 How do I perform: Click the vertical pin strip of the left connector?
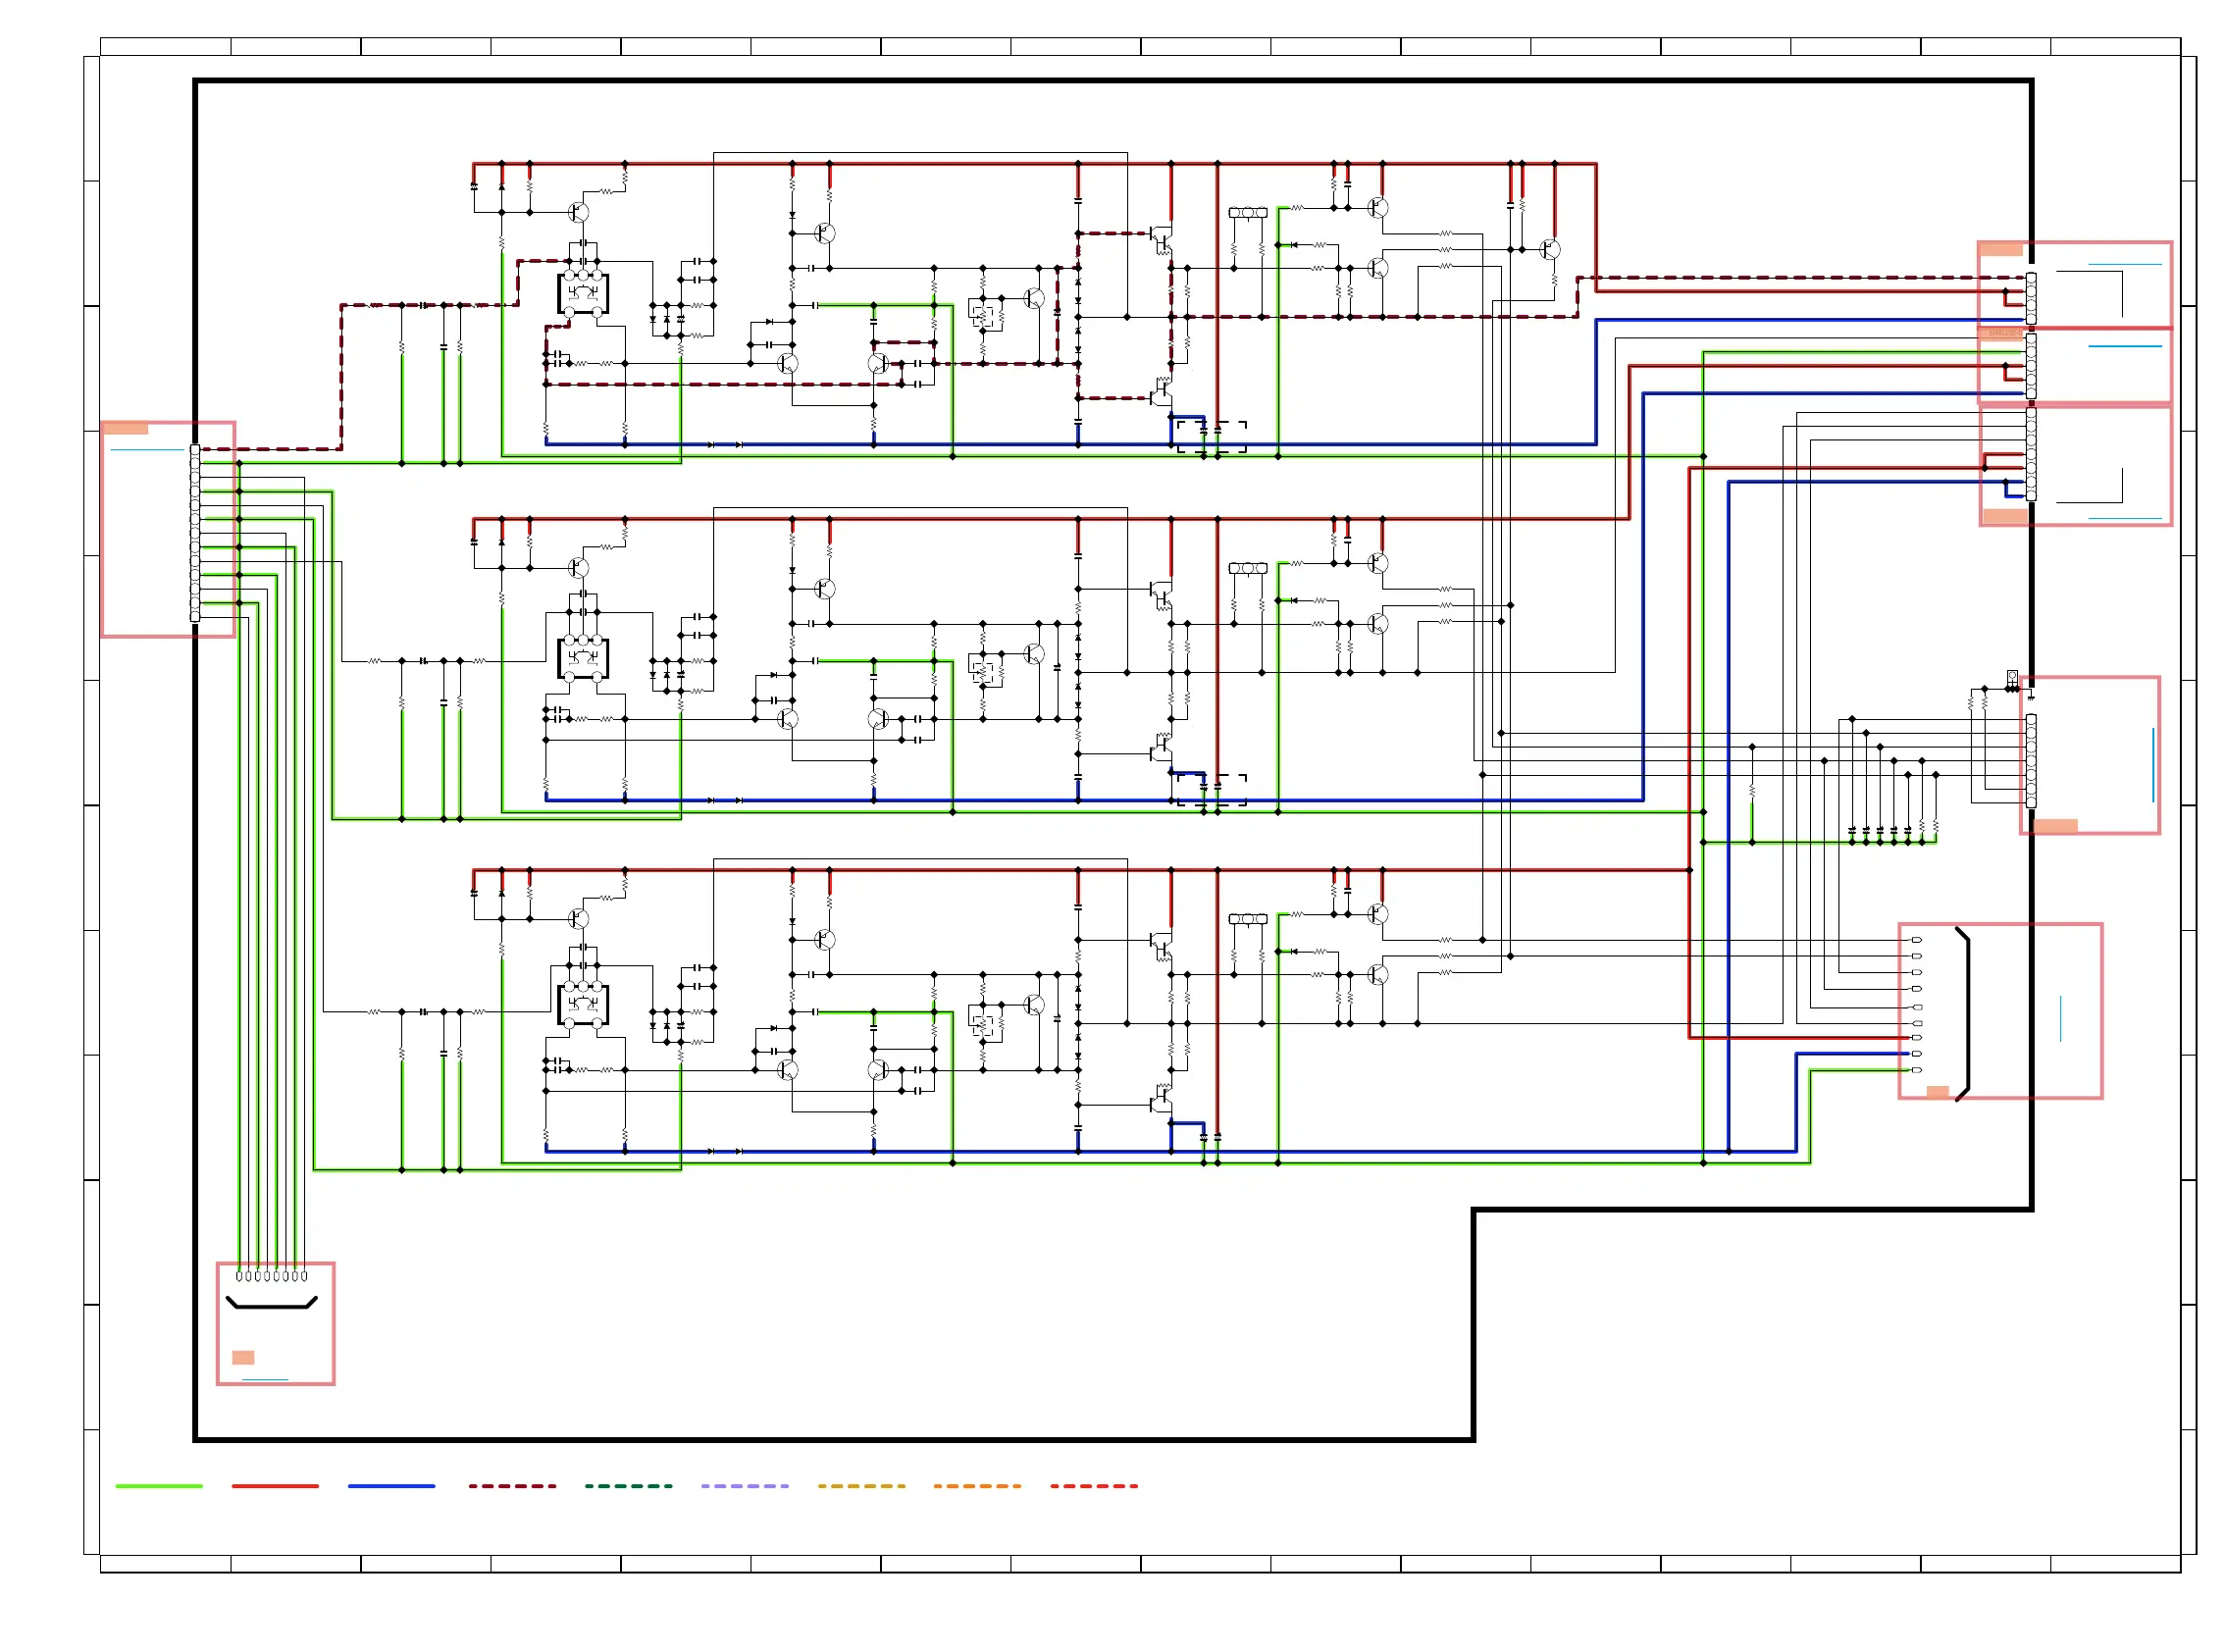pyautogui.click(x=195, y=532)
